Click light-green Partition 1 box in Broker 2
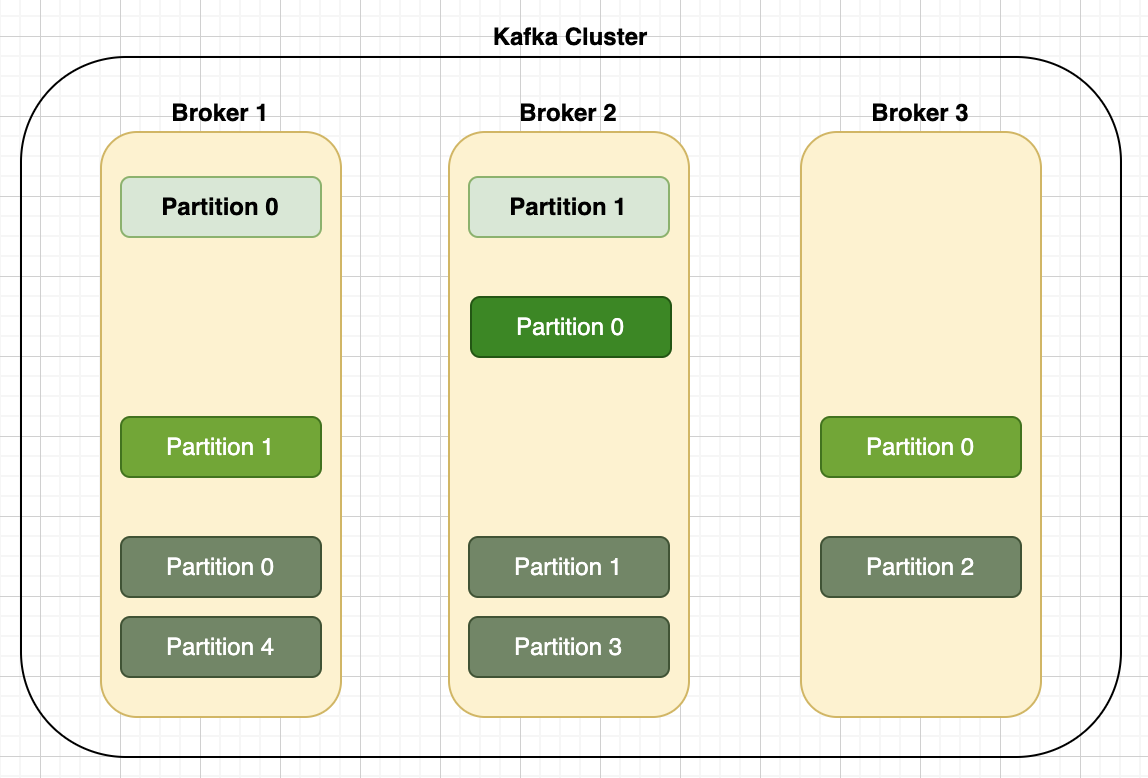The image size is (1148, 778). [x=569, y=207]
